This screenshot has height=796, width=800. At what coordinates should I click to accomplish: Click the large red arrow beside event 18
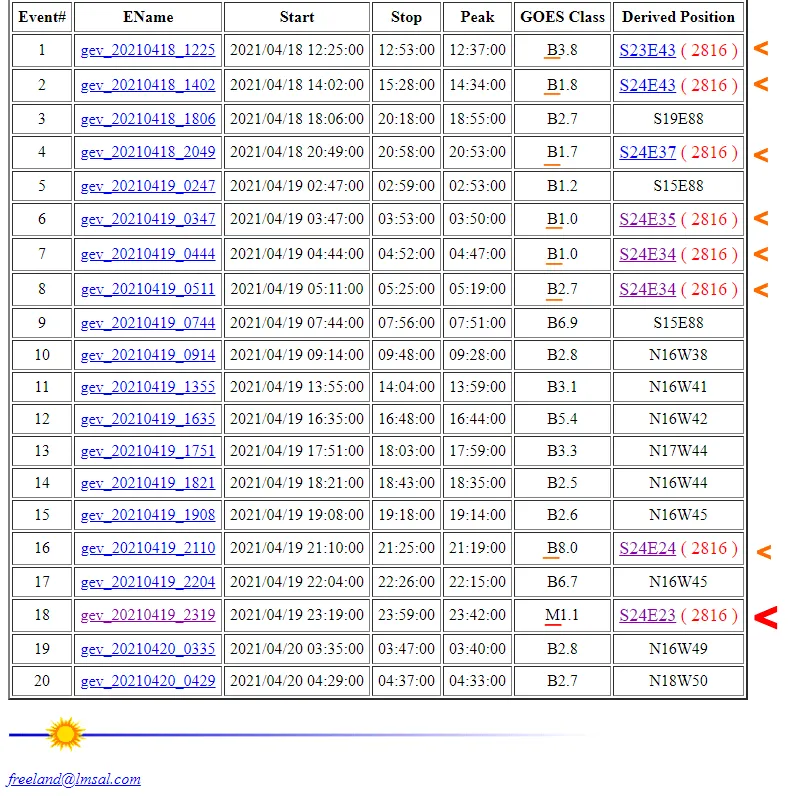pyautogui.click(x=766, y=617)
